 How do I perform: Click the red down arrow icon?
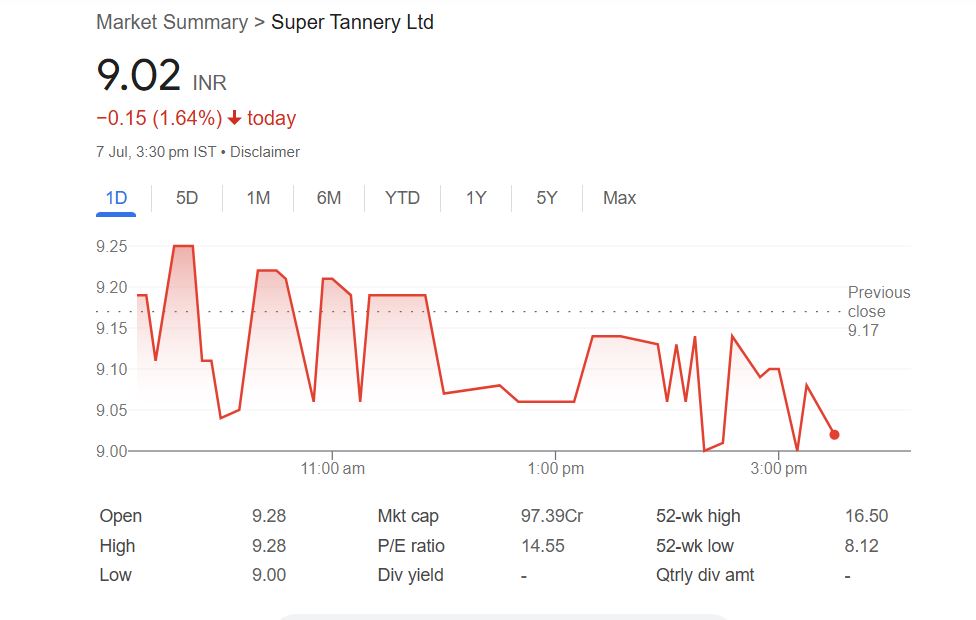coord(235,118)
